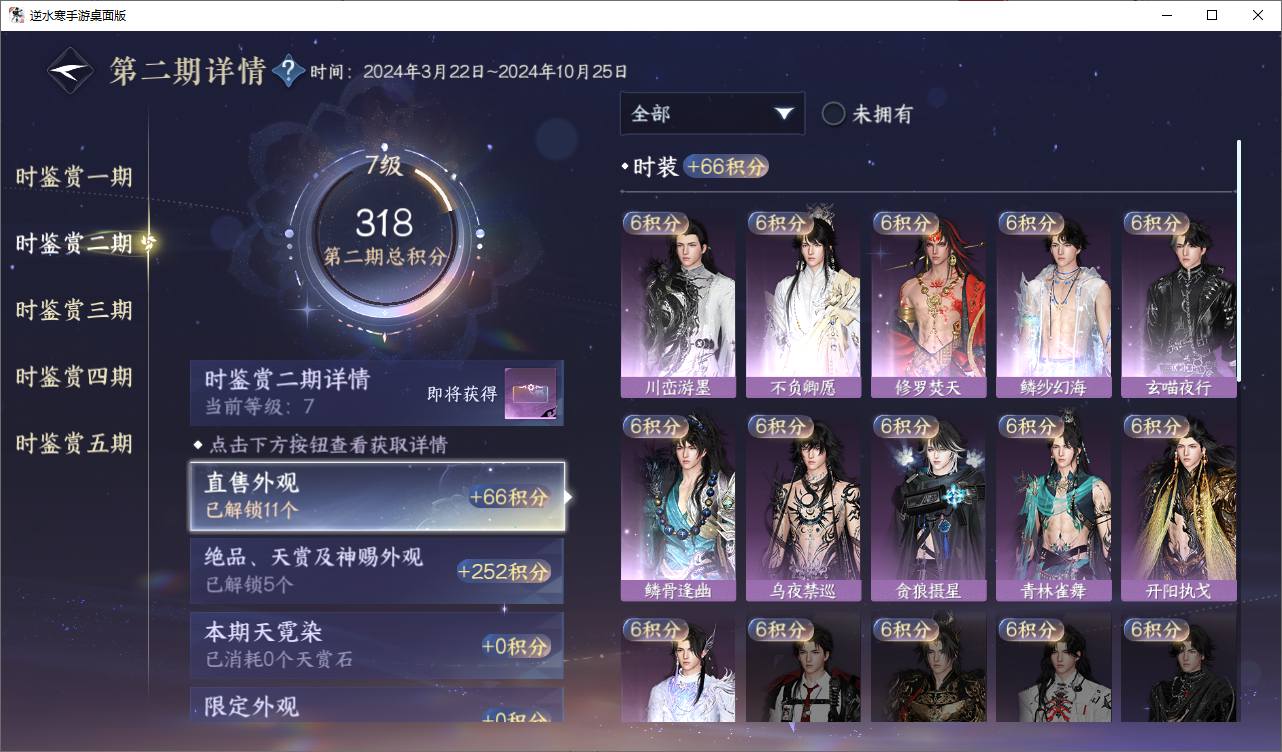Viewport: 1282px width, 752px height.
Task: Switch to 时鉴赏三期 tab
Action: tap(74, 310)
